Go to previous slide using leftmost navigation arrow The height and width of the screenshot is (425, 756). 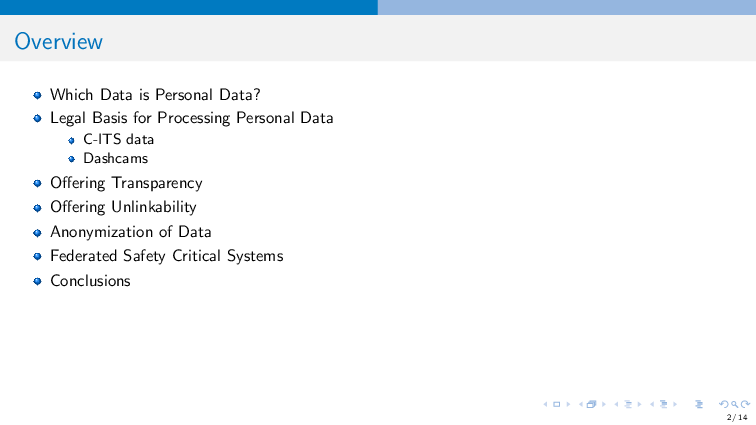click(x=545, y=404)
